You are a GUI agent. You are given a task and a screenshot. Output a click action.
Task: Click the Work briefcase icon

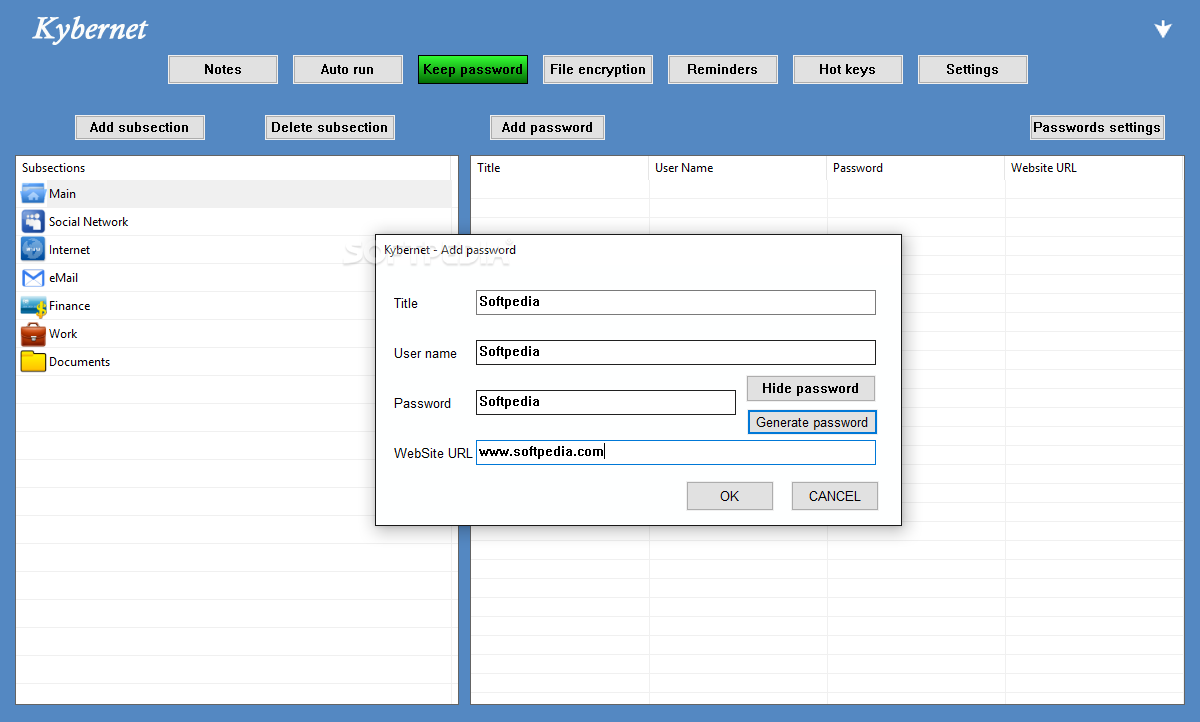point(33,334)
